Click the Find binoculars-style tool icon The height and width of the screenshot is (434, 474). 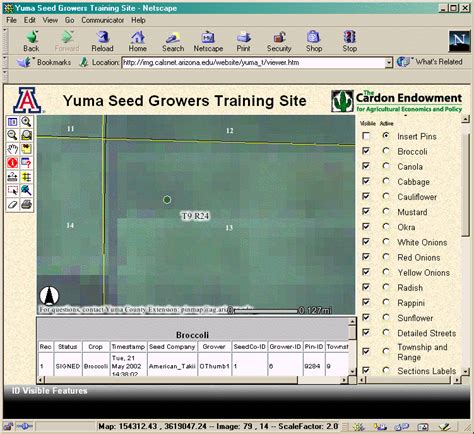coord(13,177)
